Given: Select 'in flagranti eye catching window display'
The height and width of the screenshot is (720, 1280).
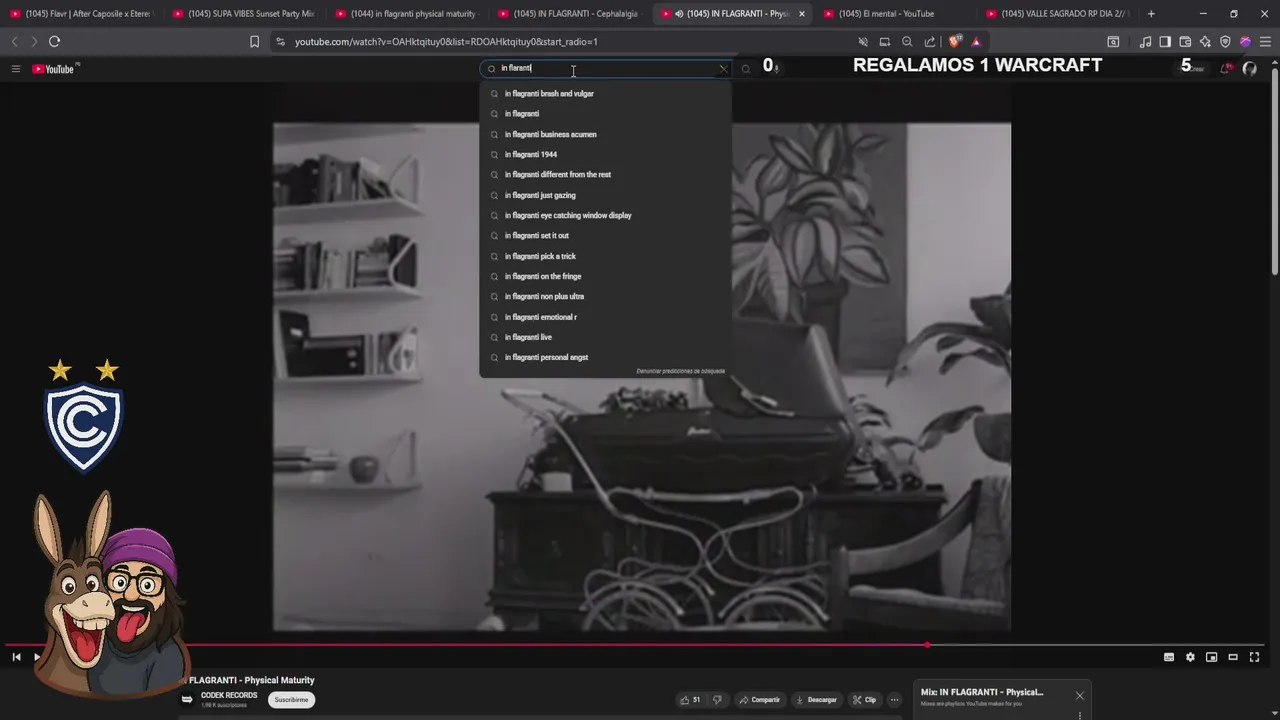Looking at the screenshot, I should click(605, 216).
